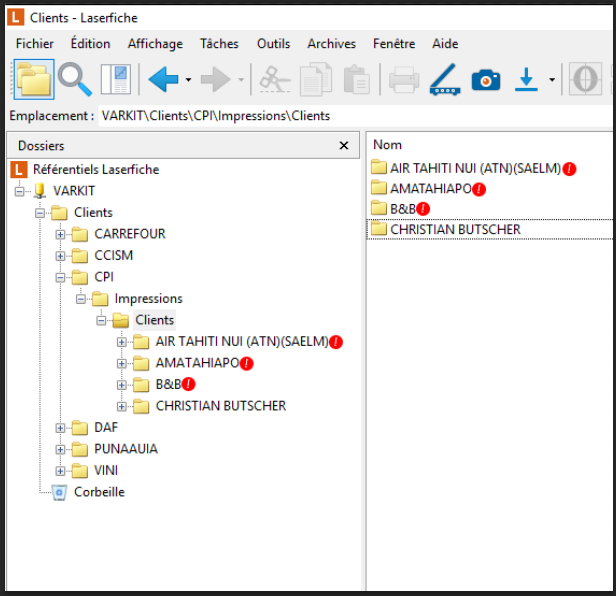Open the Affichage menu
The height and width of the screenshot is (596, 616).
tap(155, 44)
